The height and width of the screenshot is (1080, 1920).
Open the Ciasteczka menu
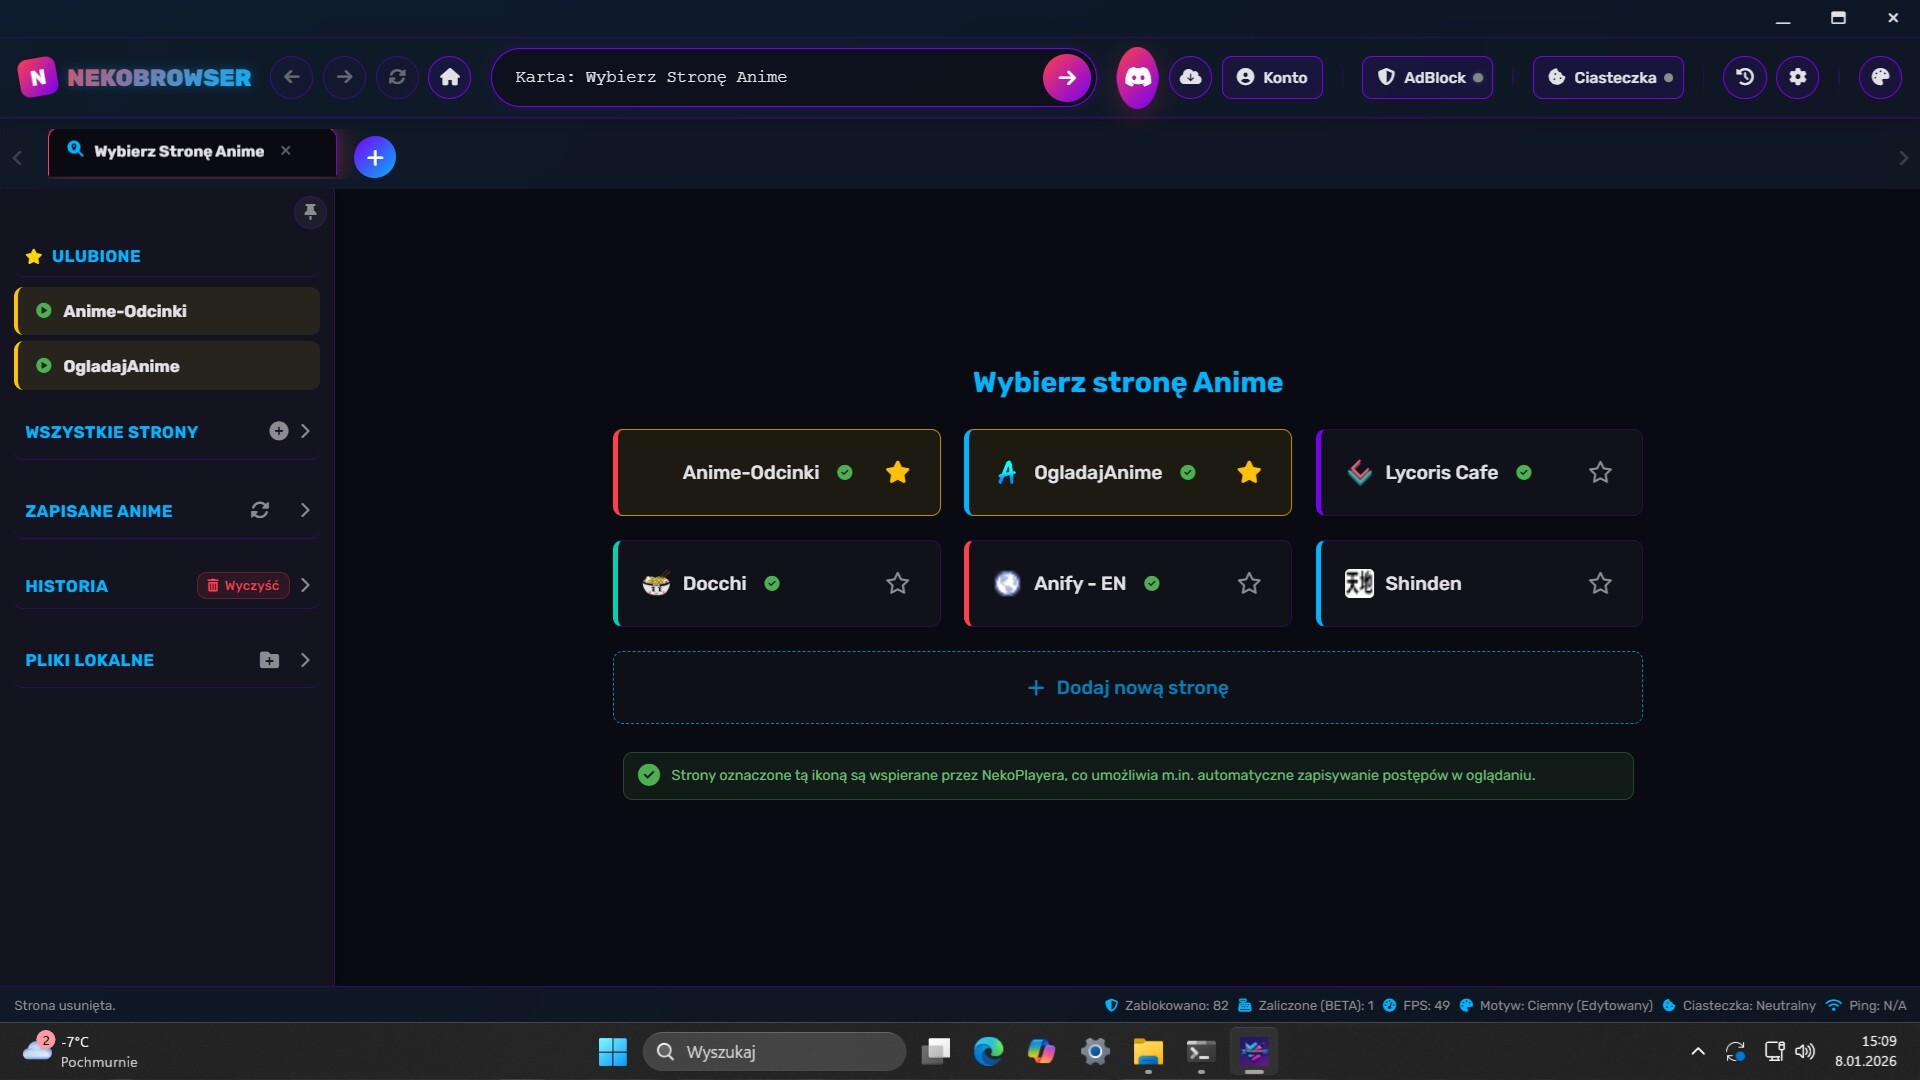(x=1609, y=77)
